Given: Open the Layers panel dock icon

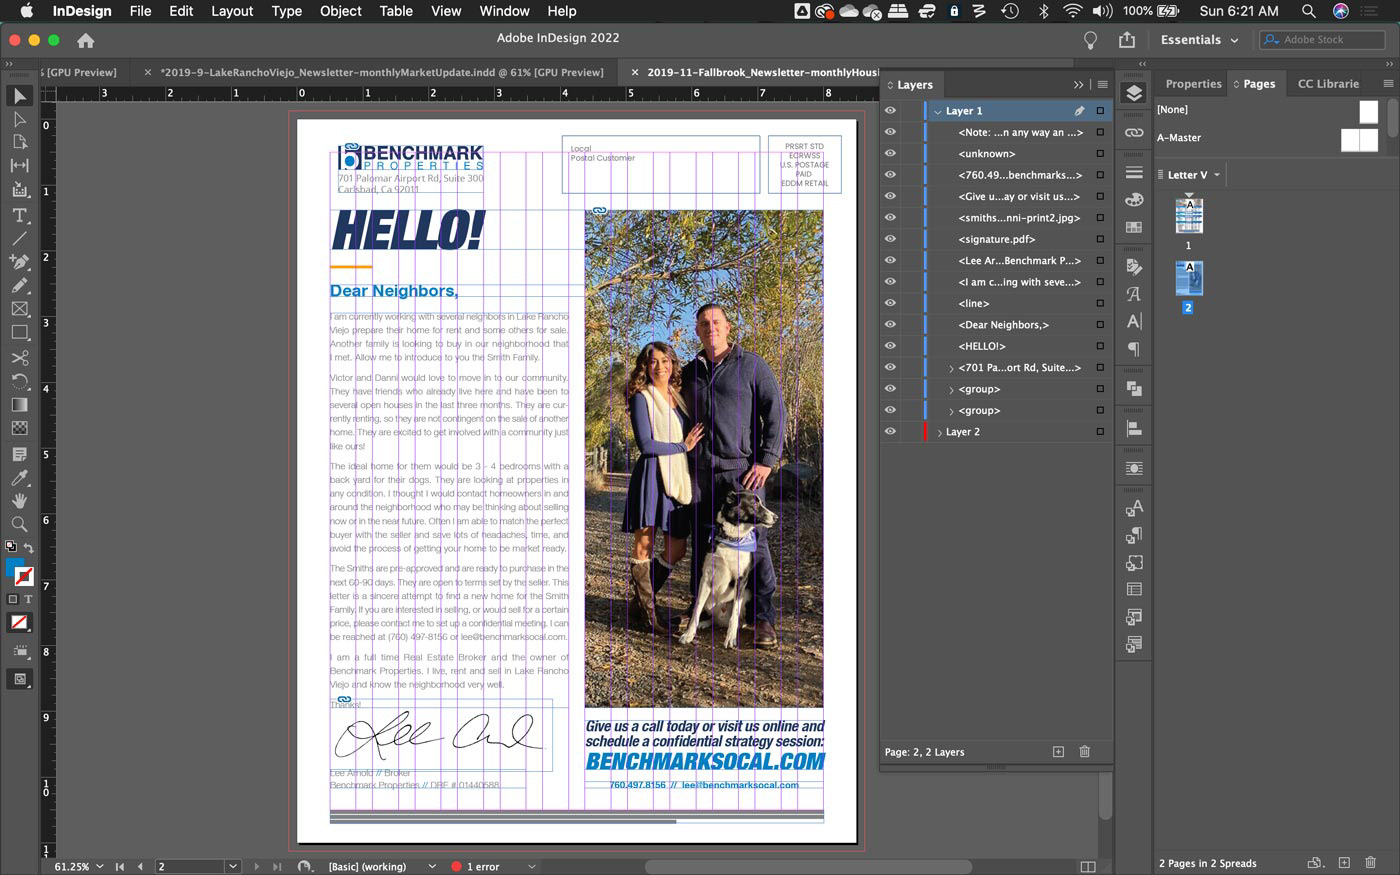Looking at the screenshot, I should coord(1134,93).
